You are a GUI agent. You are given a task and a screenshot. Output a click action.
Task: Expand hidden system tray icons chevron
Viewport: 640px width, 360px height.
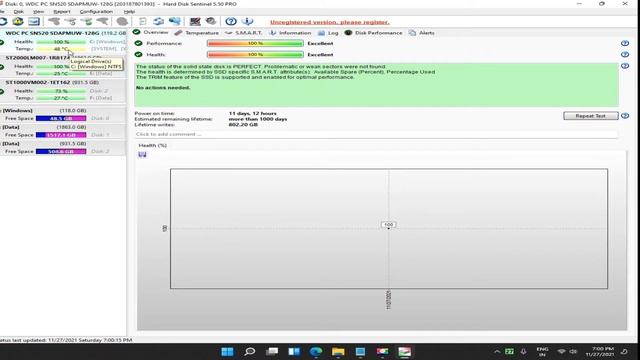coord(497,351)
